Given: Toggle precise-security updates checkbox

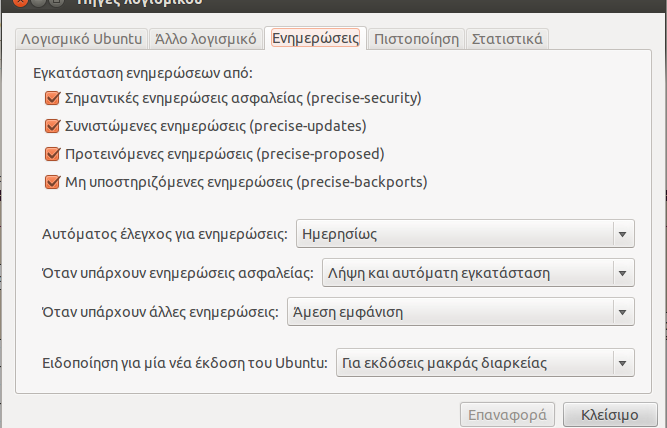Looking at the screenshot, I should (x=51, y=98).
